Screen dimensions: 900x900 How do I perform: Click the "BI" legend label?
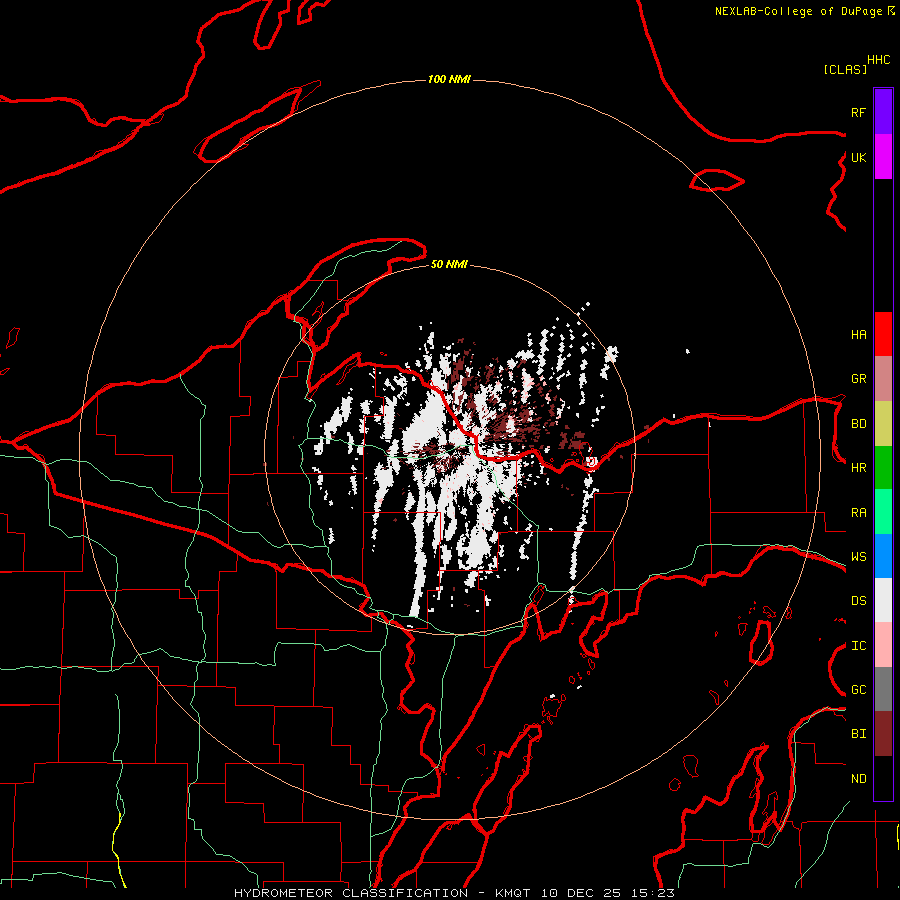pos(859,734)
